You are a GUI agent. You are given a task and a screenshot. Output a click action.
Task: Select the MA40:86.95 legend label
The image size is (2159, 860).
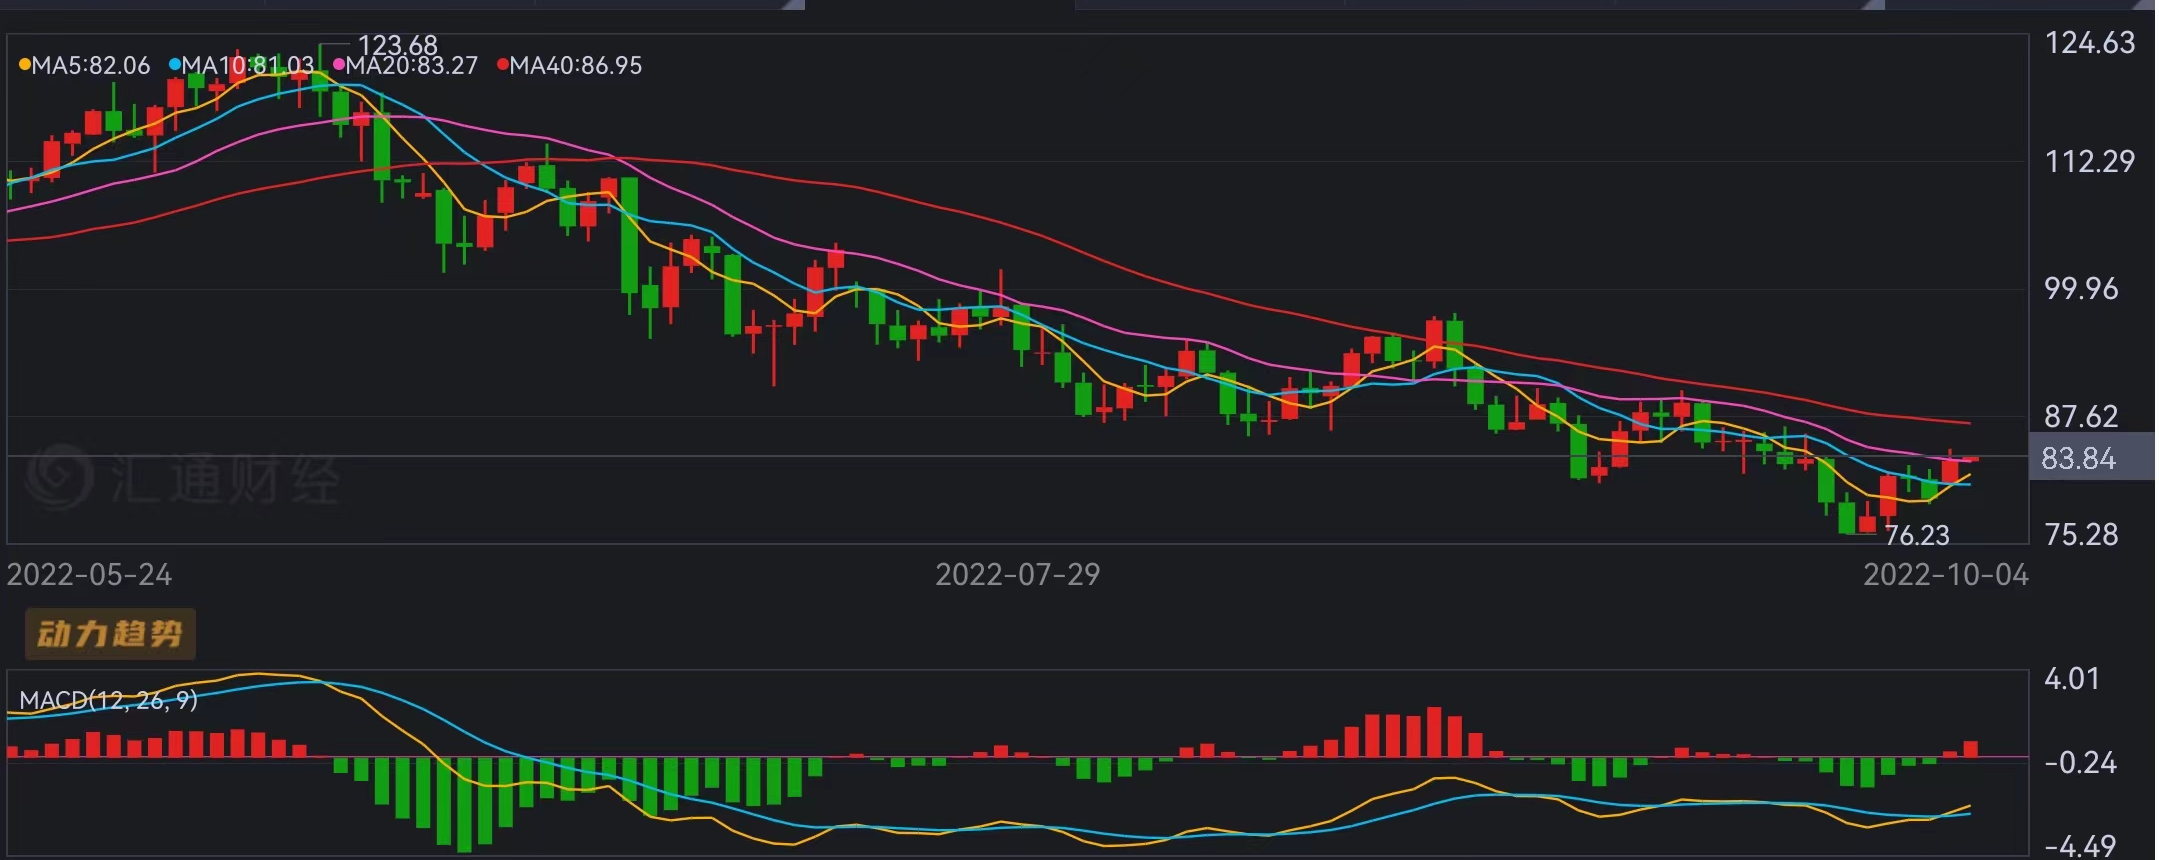576,66
